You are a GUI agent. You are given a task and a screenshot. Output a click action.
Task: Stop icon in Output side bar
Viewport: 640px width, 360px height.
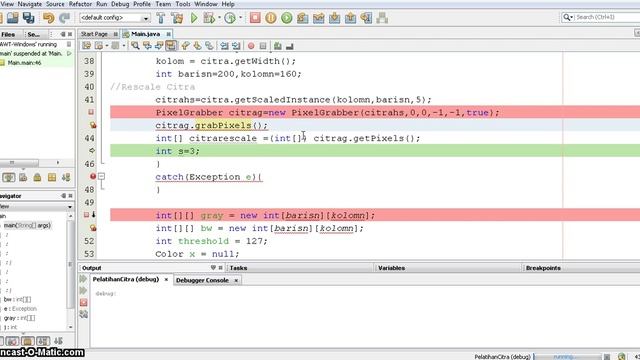[83, 302]
